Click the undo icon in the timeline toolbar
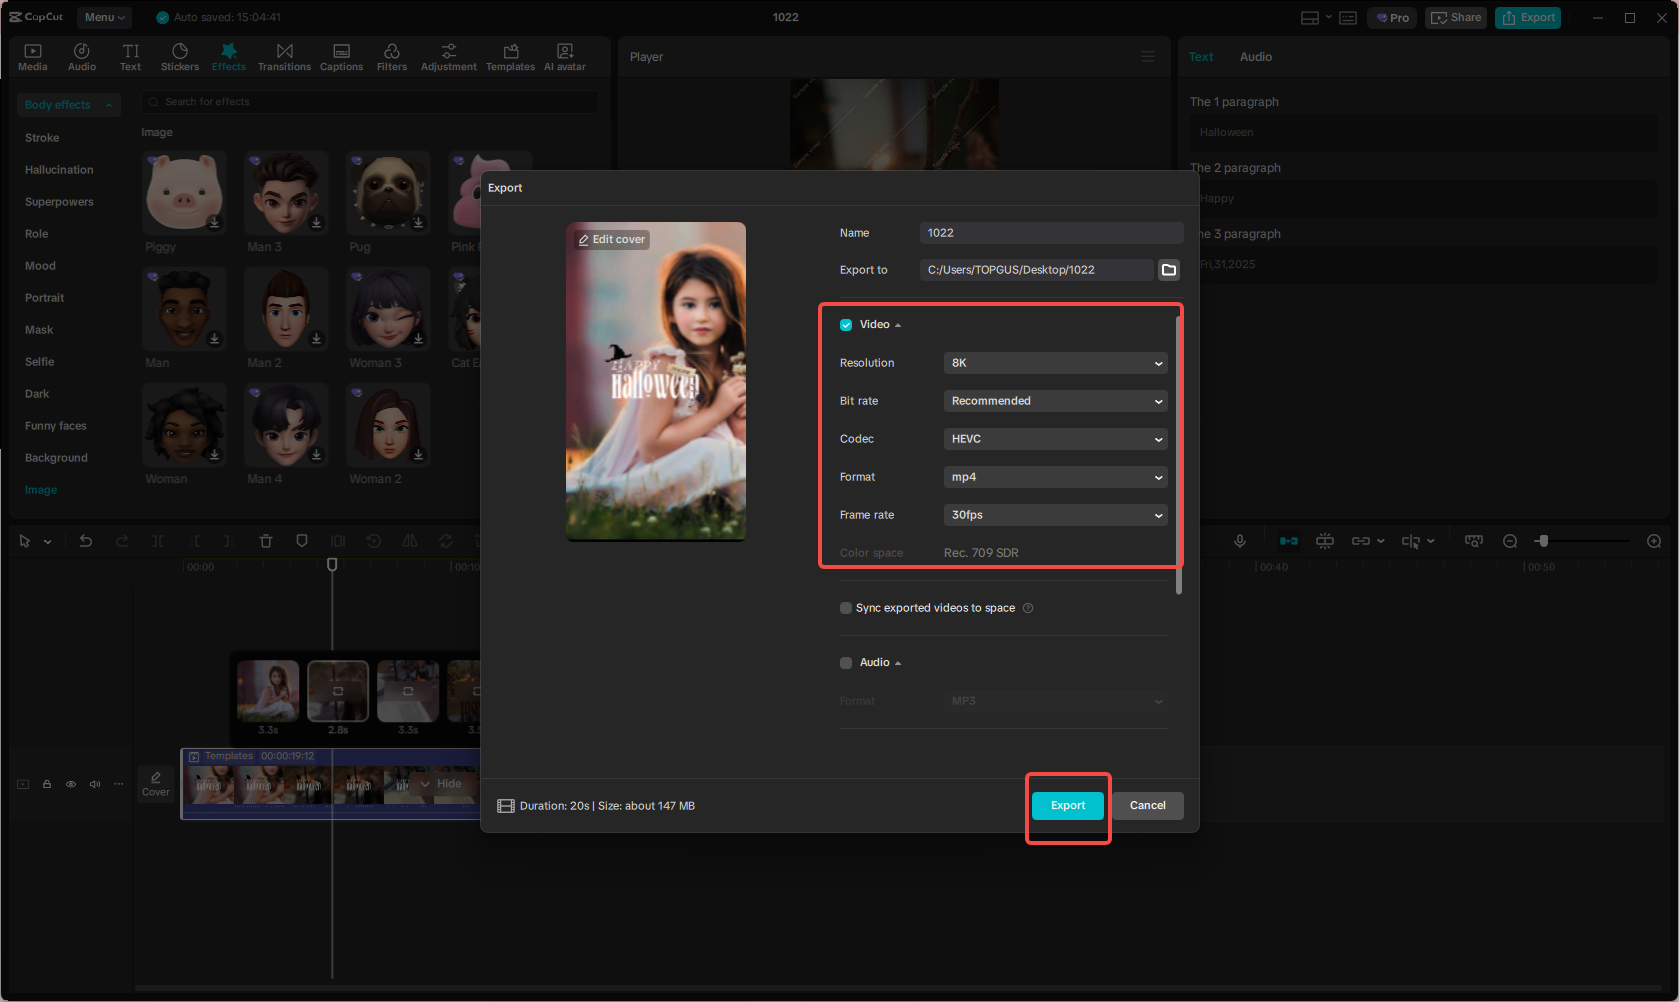The width and height of the screenshot is (1679, 1002). point(86,541)
